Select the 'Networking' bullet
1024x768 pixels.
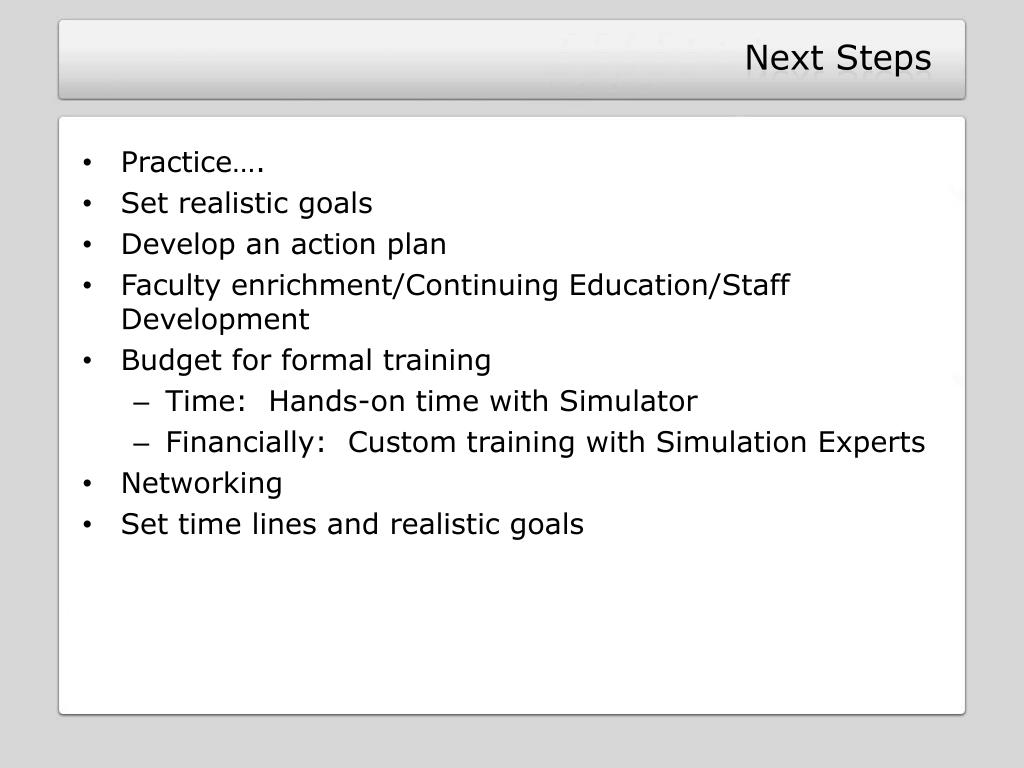202,484
